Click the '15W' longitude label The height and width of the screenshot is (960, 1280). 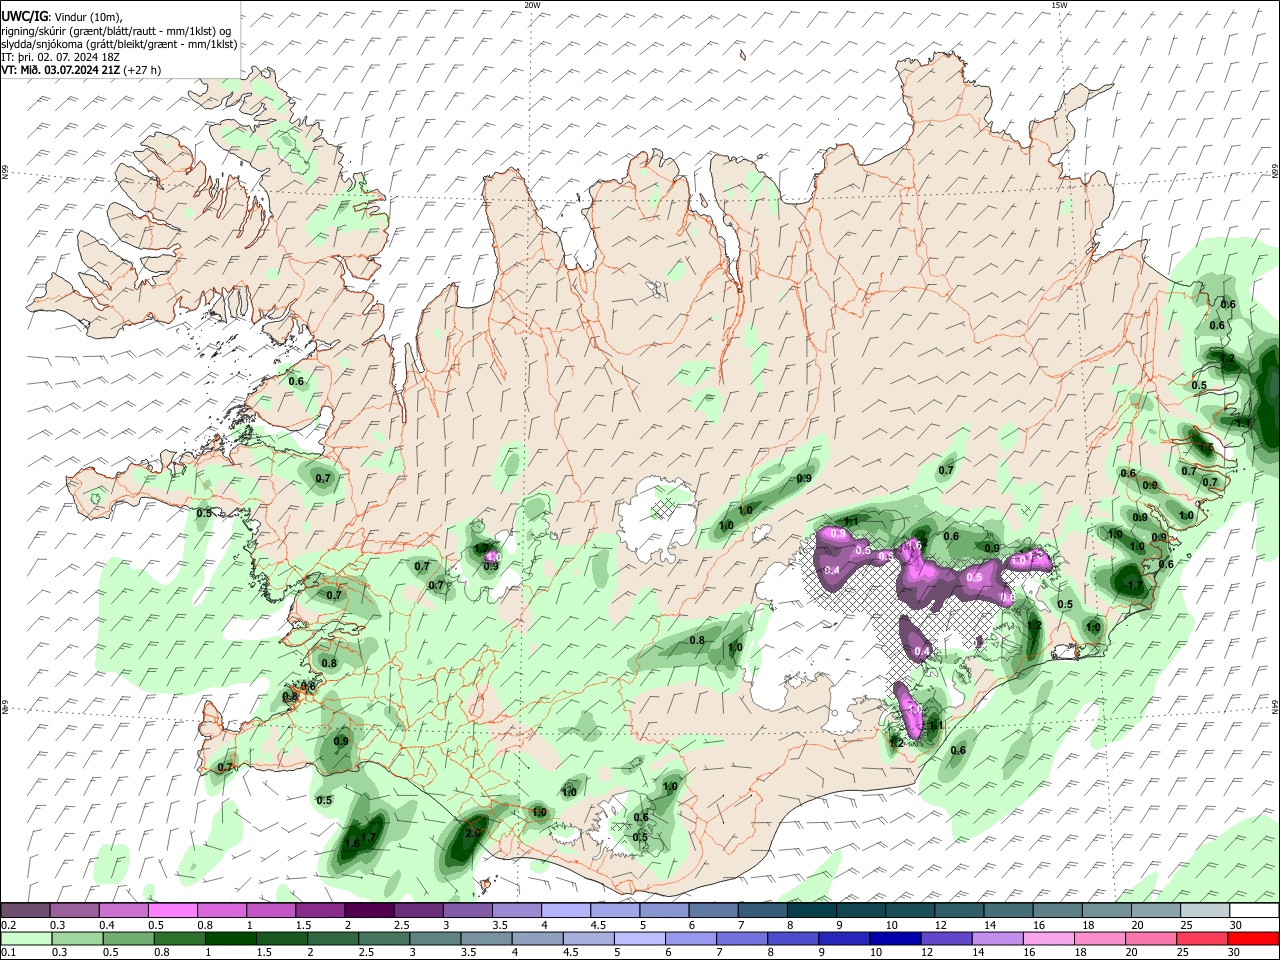pyautogui.click(x=1060, y=5)
